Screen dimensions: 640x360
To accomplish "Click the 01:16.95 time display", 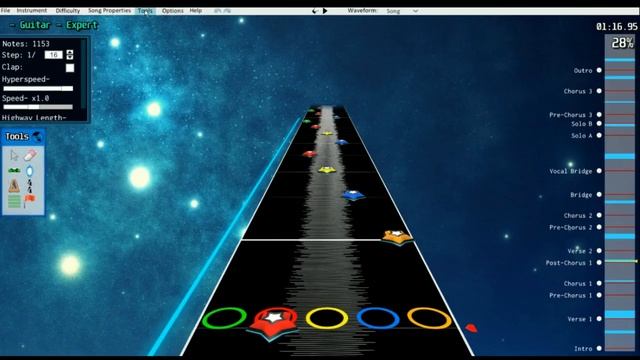I will point(616,27).
